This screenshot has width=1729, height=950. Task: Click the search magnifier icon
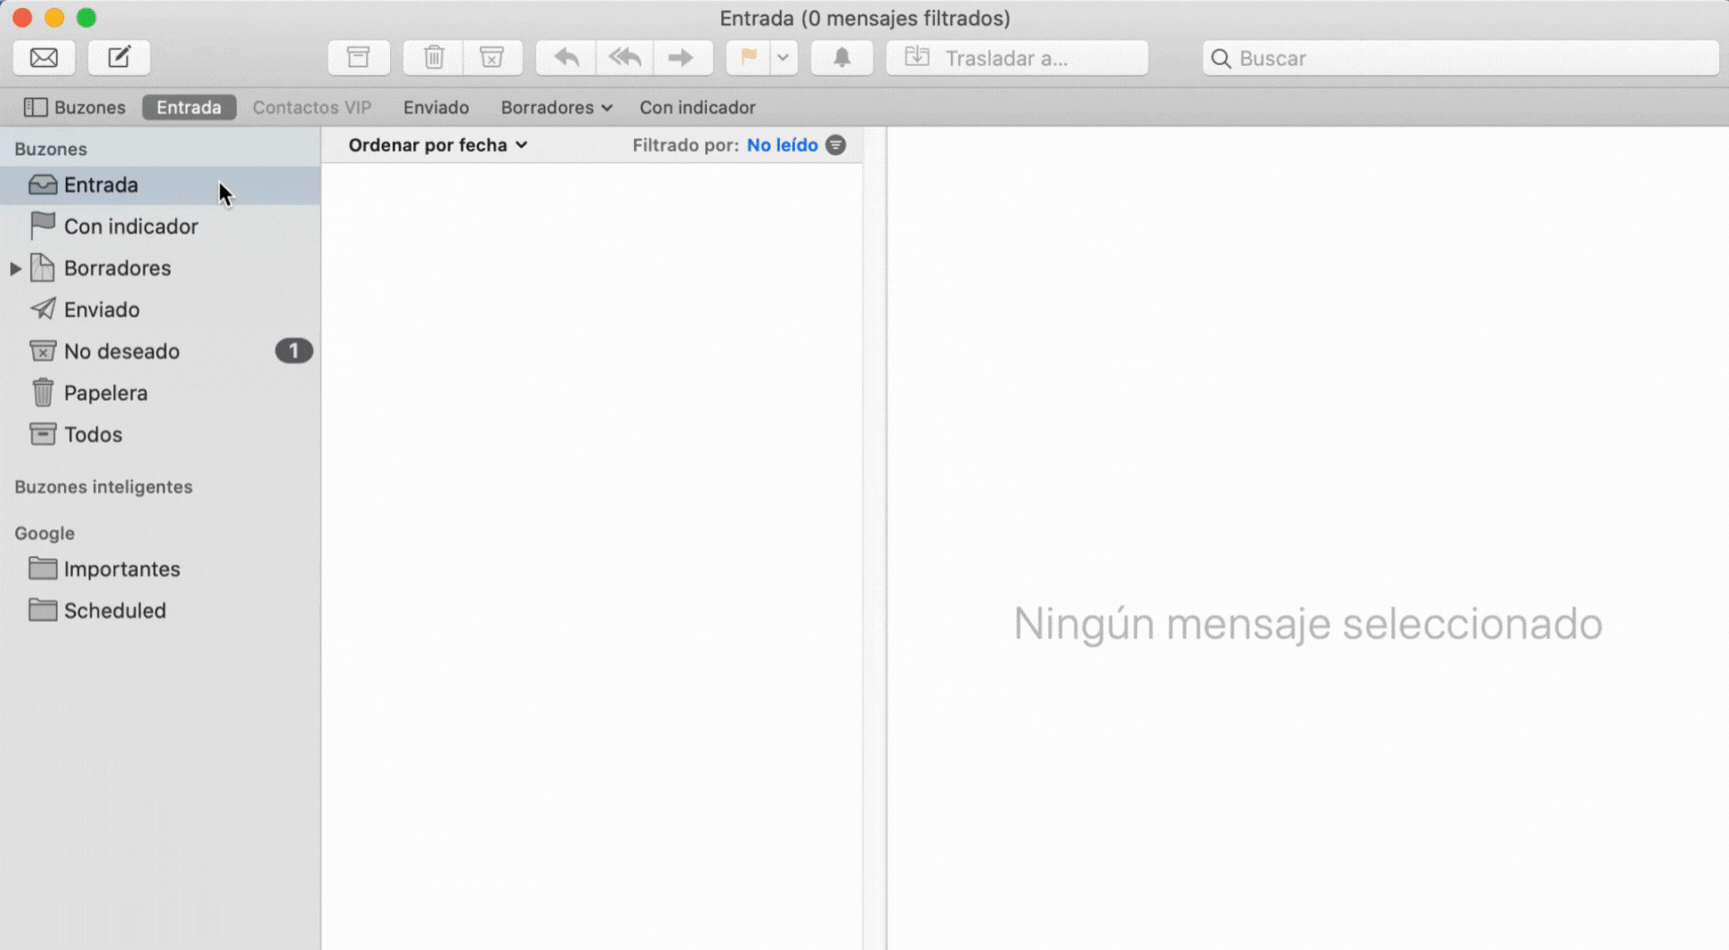coord(1221,59)
